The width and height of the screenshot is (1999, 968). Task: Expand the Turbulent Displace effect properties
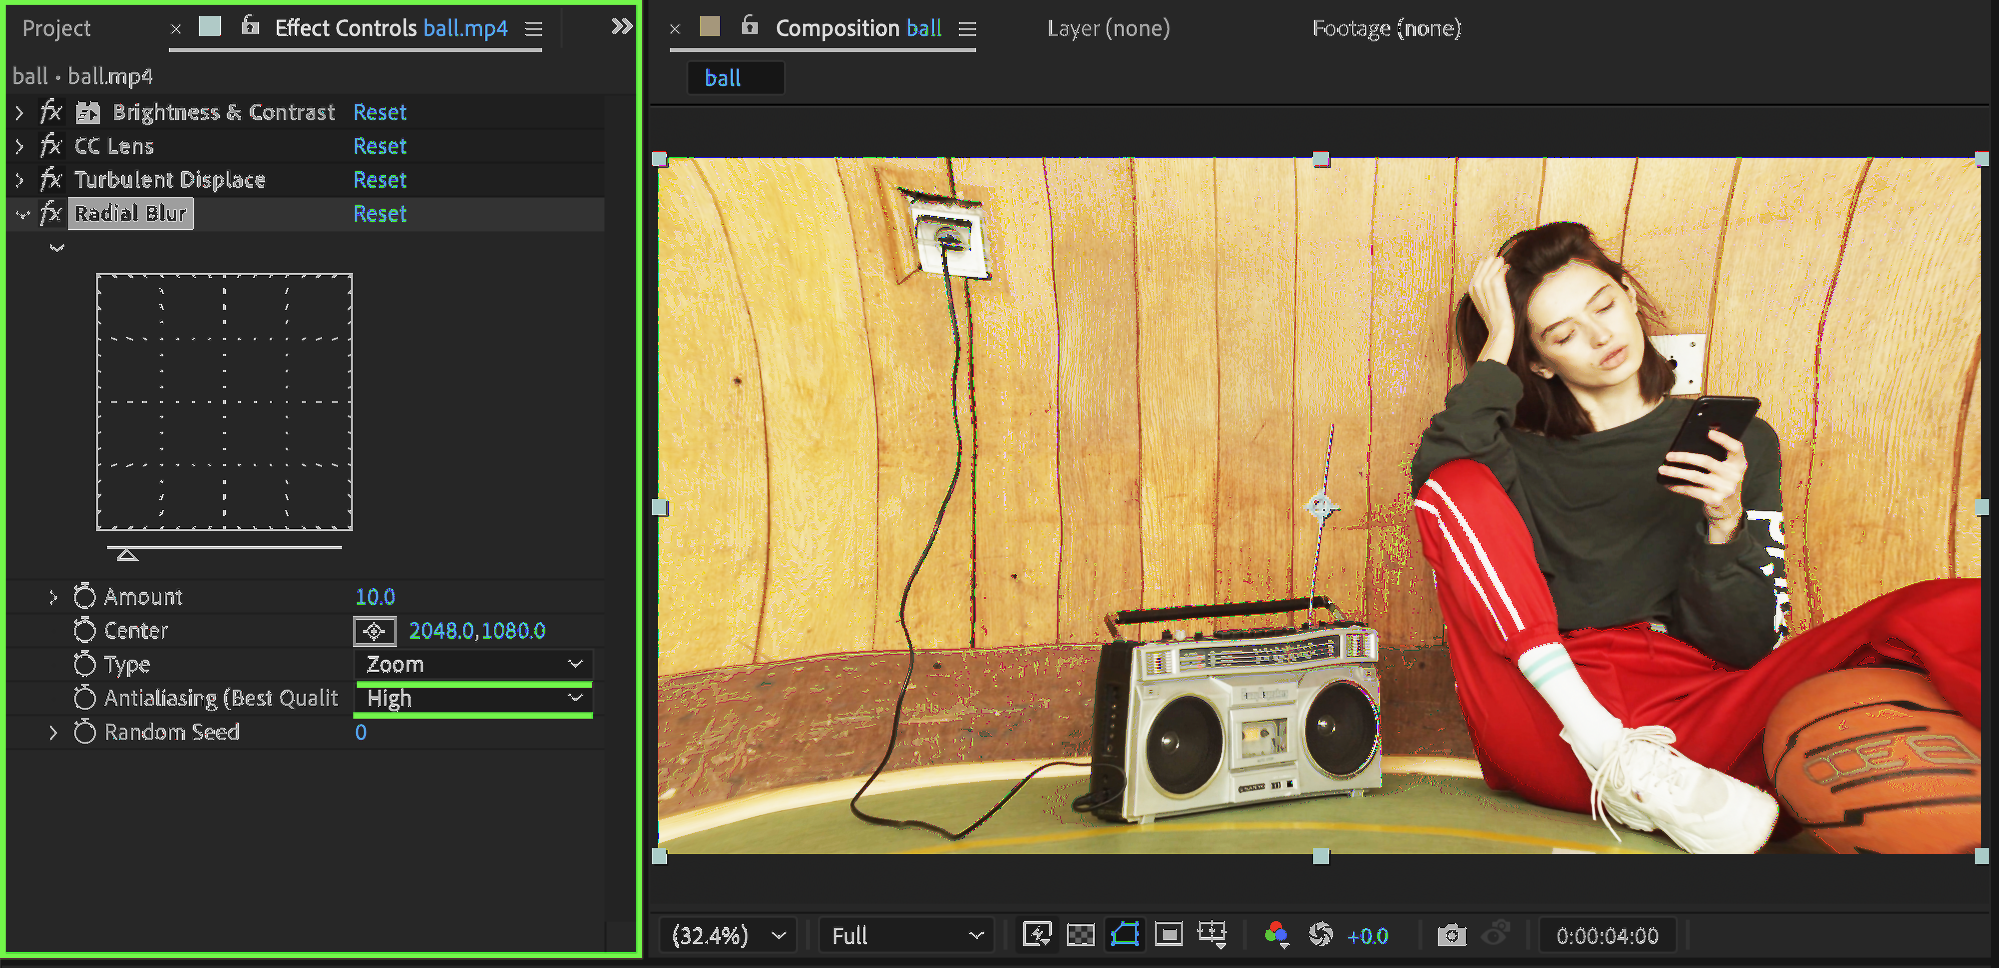(19, 180)
